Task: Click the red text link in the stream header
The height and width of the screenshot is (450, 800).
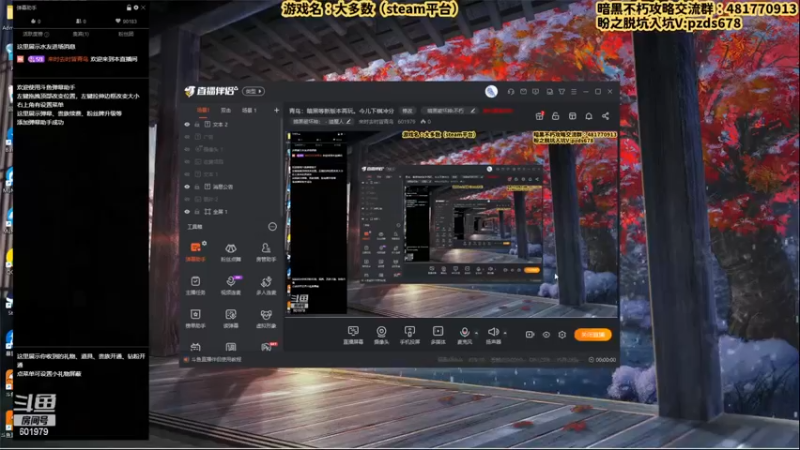Action: pos(497,111)
